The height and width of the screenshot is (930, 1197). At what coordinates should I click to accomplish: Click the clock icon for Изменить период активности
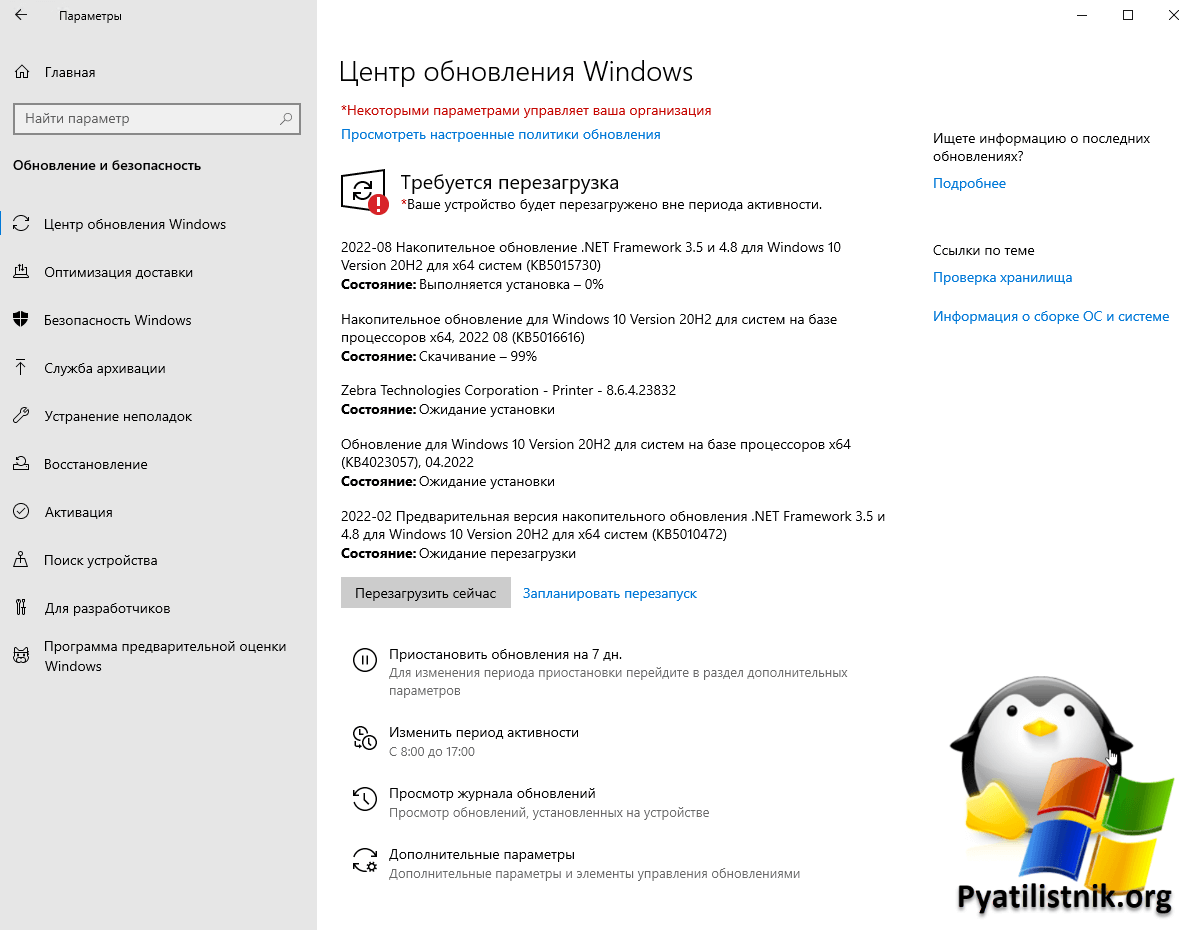coord(365,738)
